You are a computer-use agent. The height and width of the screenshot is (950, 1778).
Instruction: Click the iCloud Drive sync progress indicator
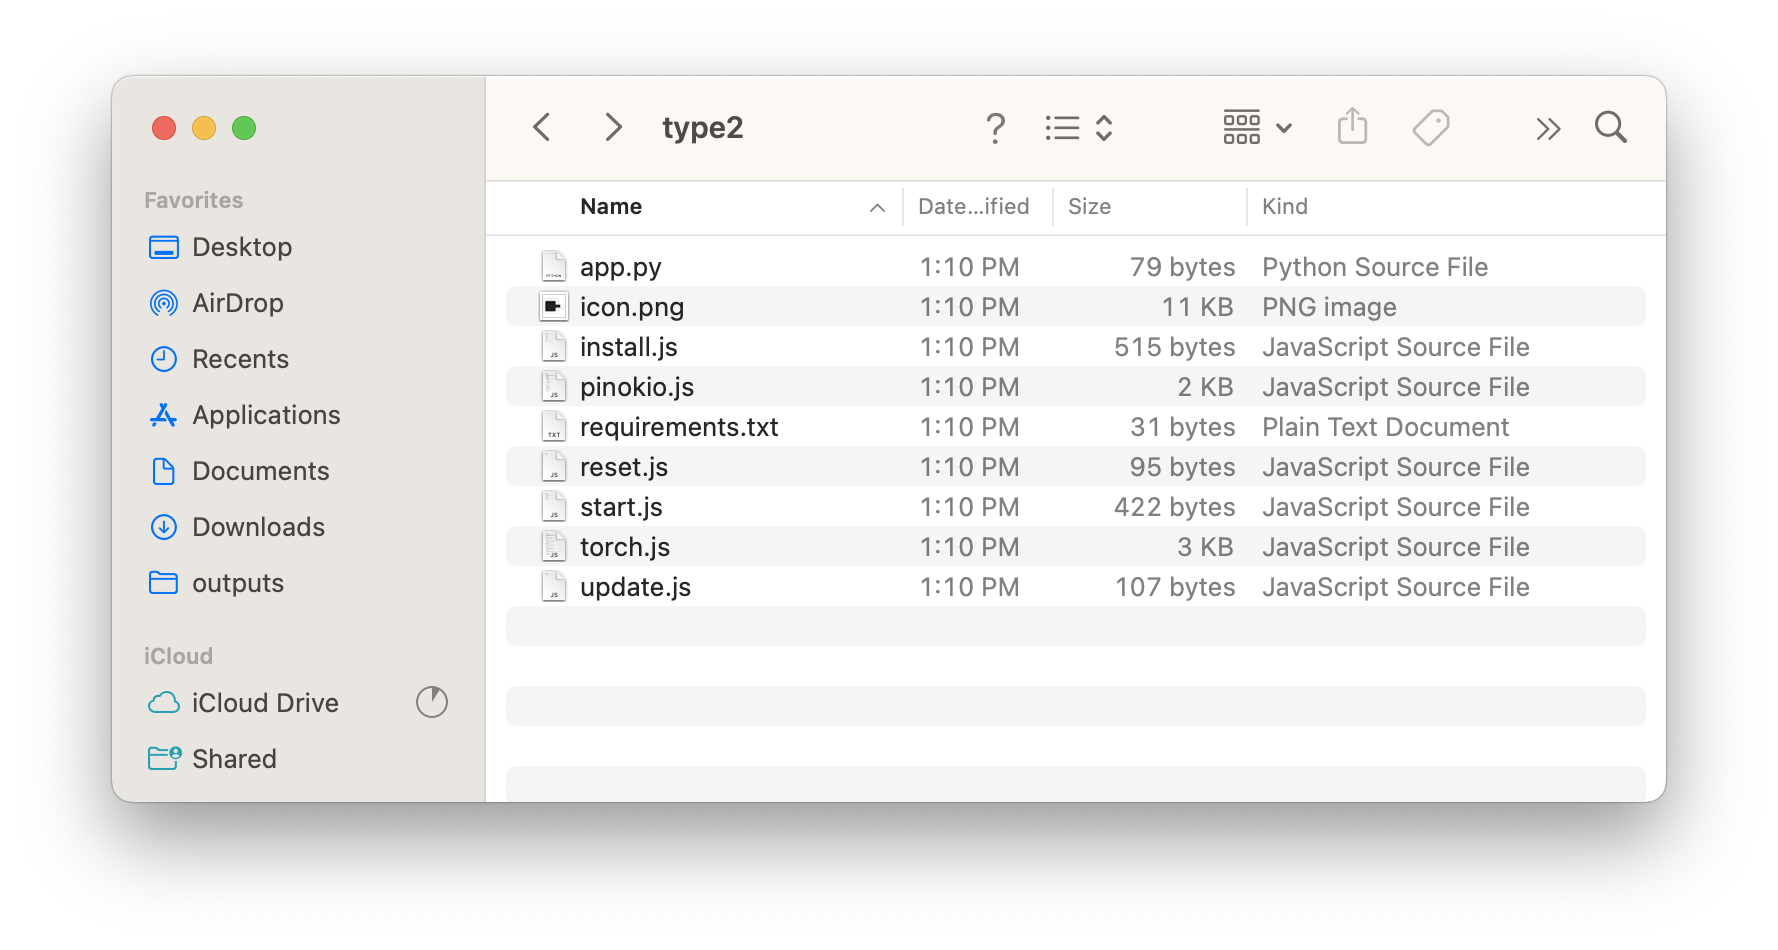pos(432,702)
